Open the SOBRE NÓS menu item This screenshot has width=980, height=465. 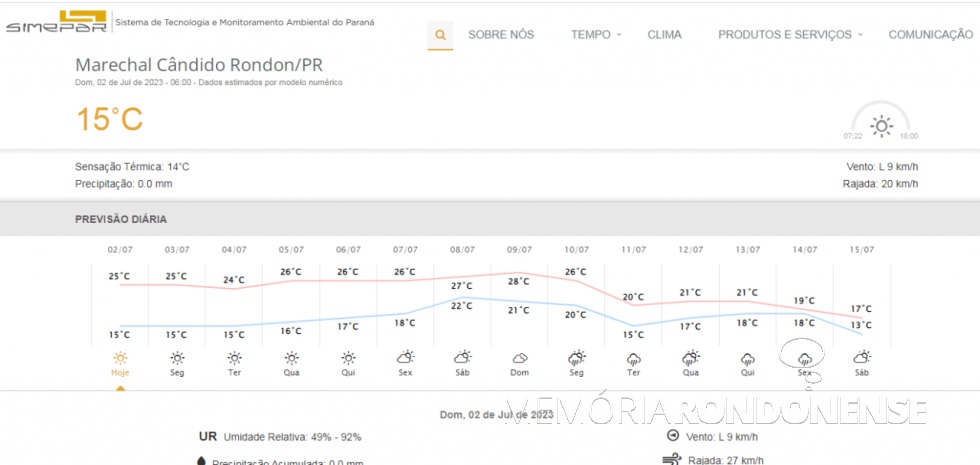click(501, 35)
